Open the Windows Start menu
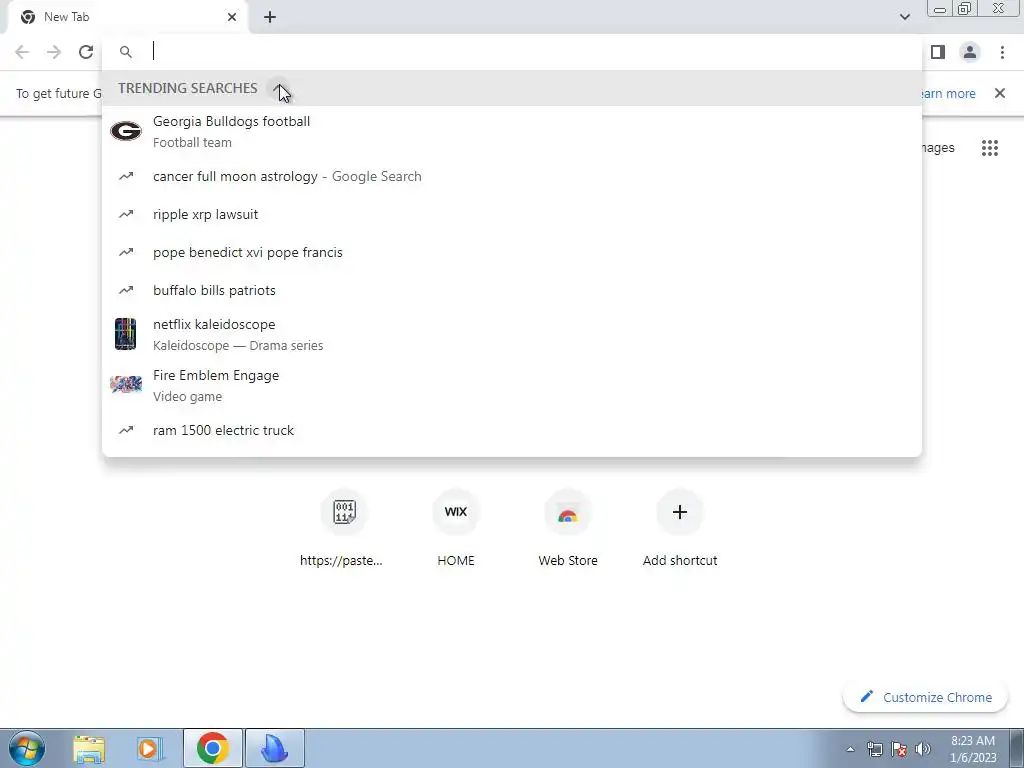1024x768 pixels. (x=27, y=748)
